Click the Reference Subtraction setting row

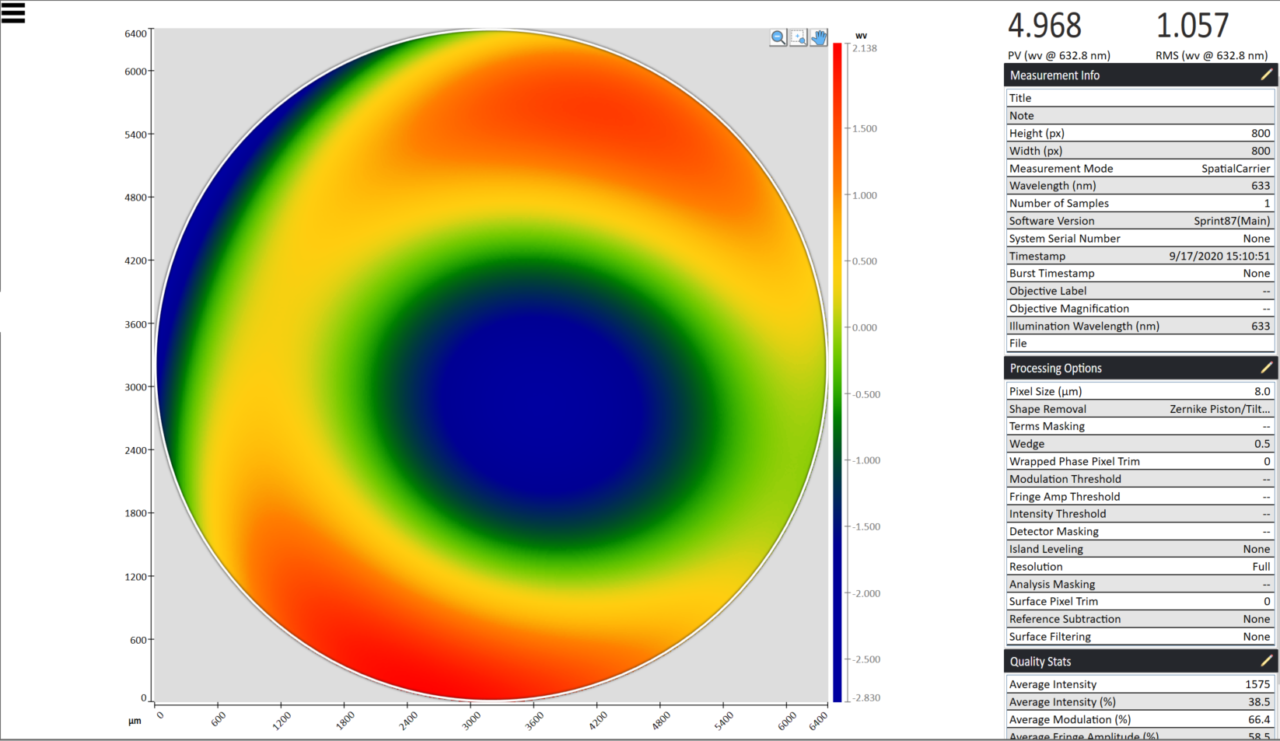click(1140, 618)
